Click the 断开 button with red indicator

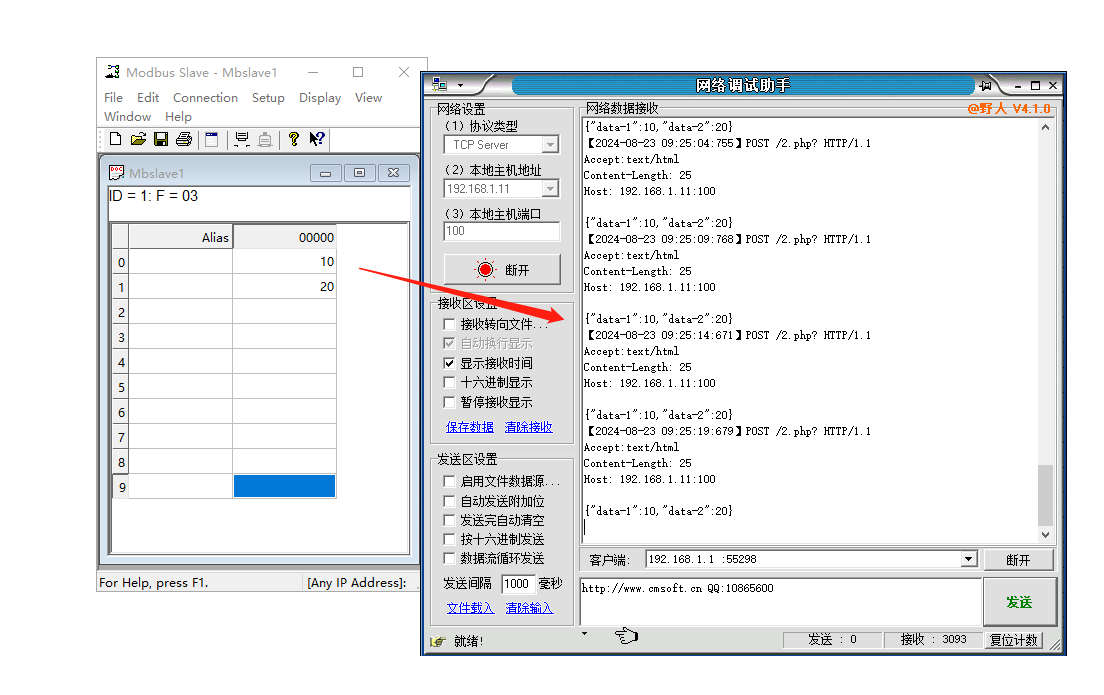click(502, 270)
